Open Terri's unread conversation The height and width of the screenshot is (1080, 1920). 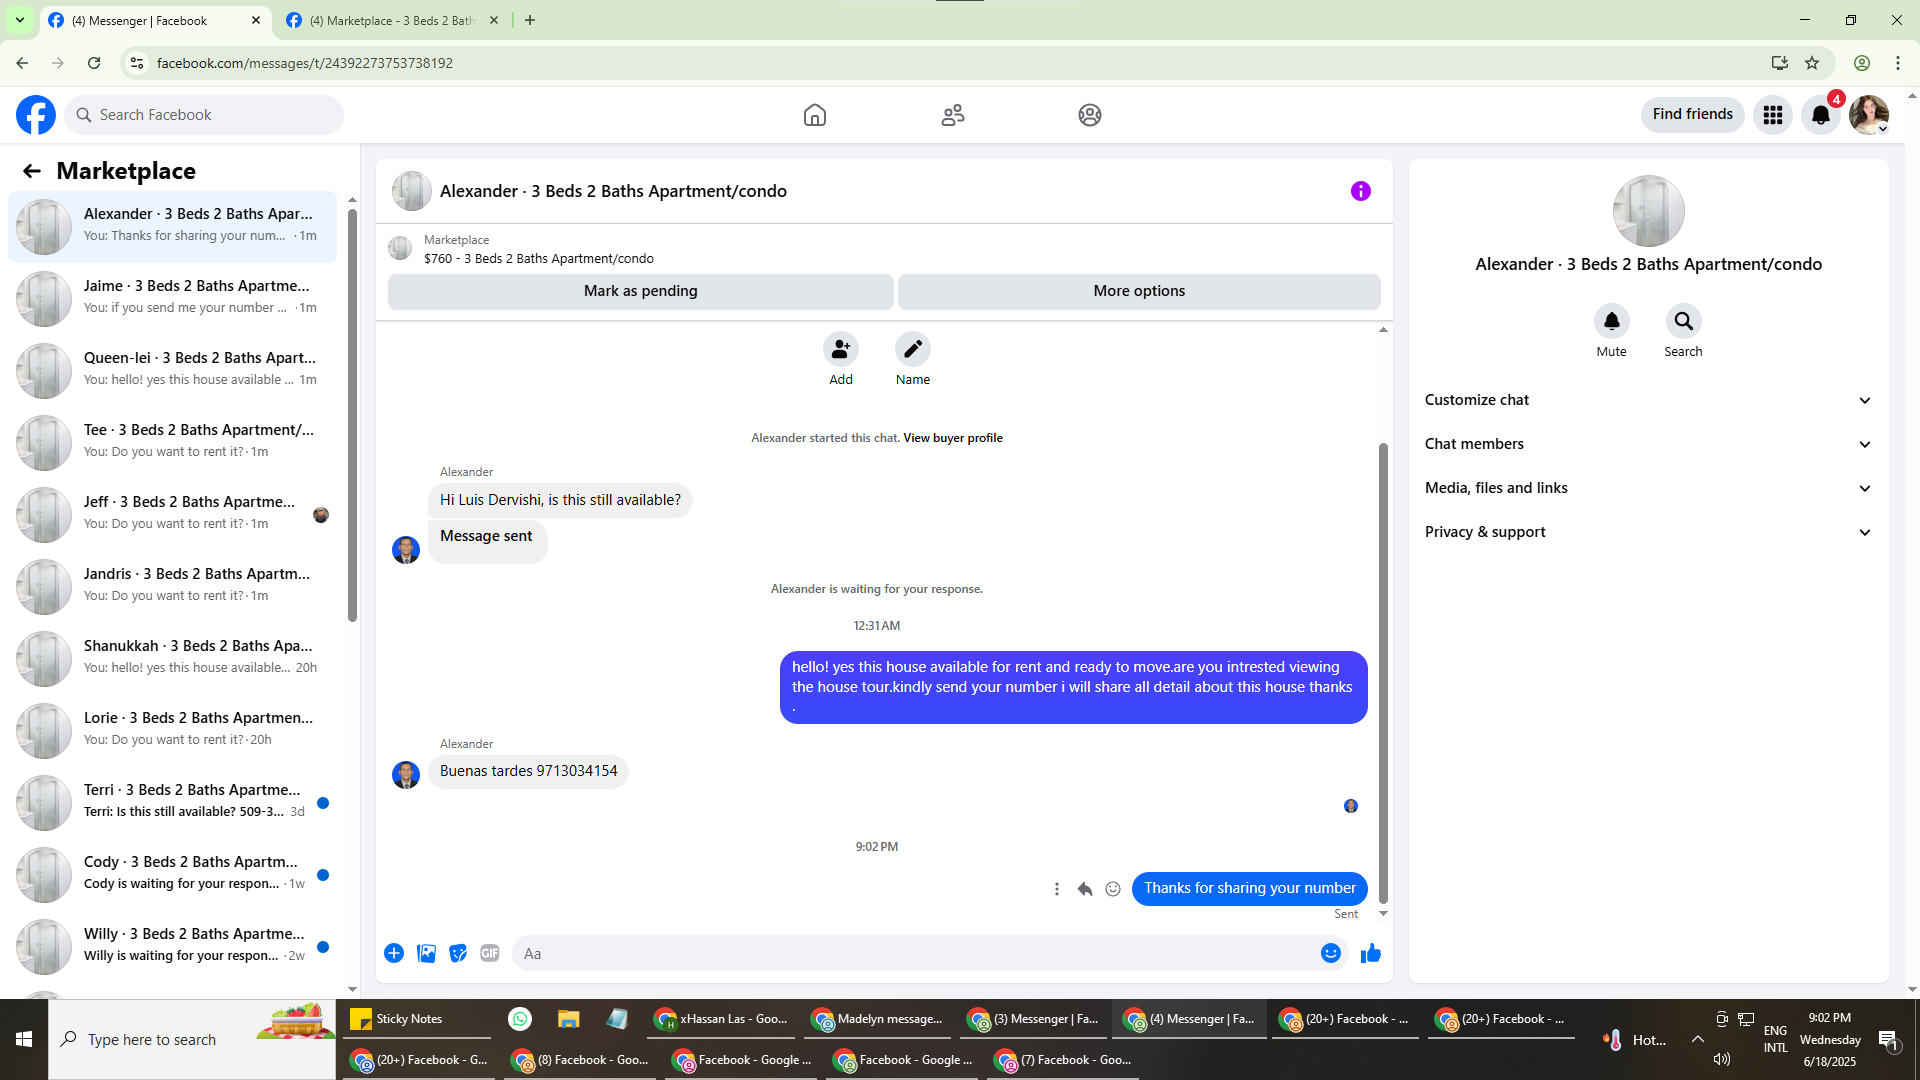[173, 801]
